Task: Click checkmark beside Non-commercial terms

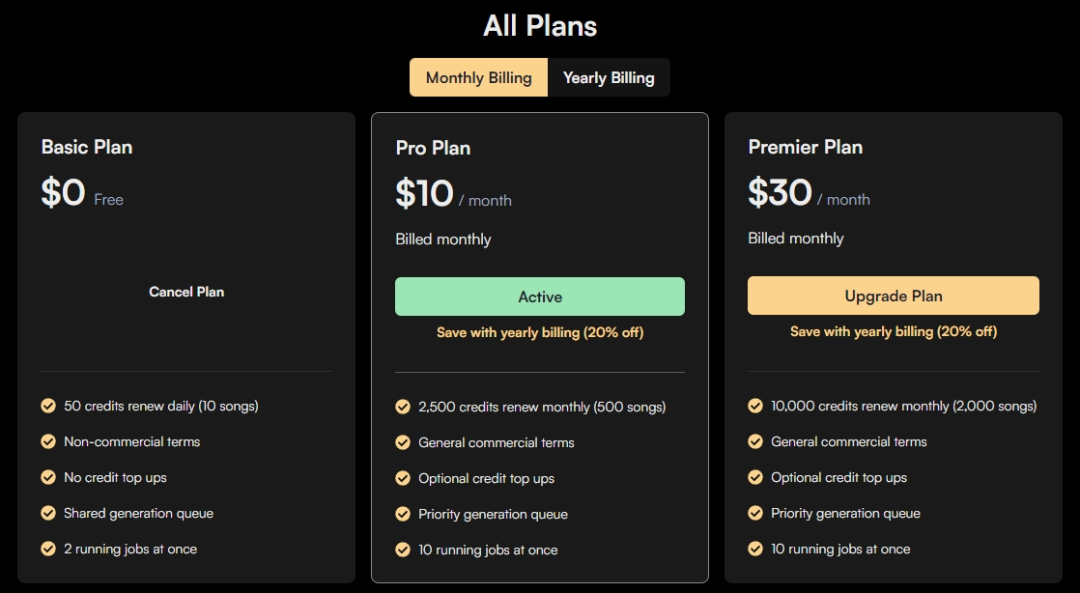Action: point(48,441)
